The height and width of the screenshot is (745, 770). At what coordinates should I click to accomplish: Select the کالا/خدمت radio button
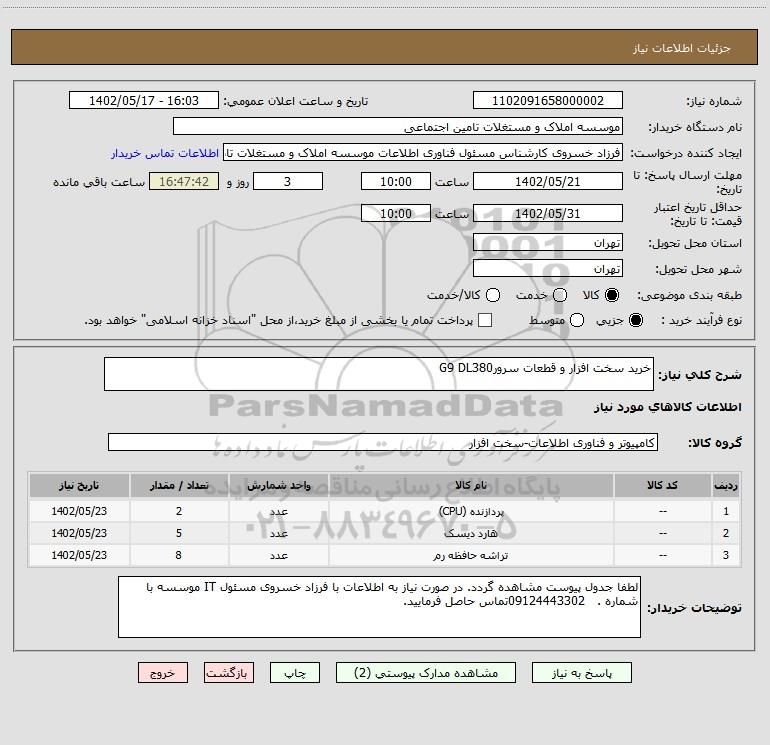tap(493, 295)
